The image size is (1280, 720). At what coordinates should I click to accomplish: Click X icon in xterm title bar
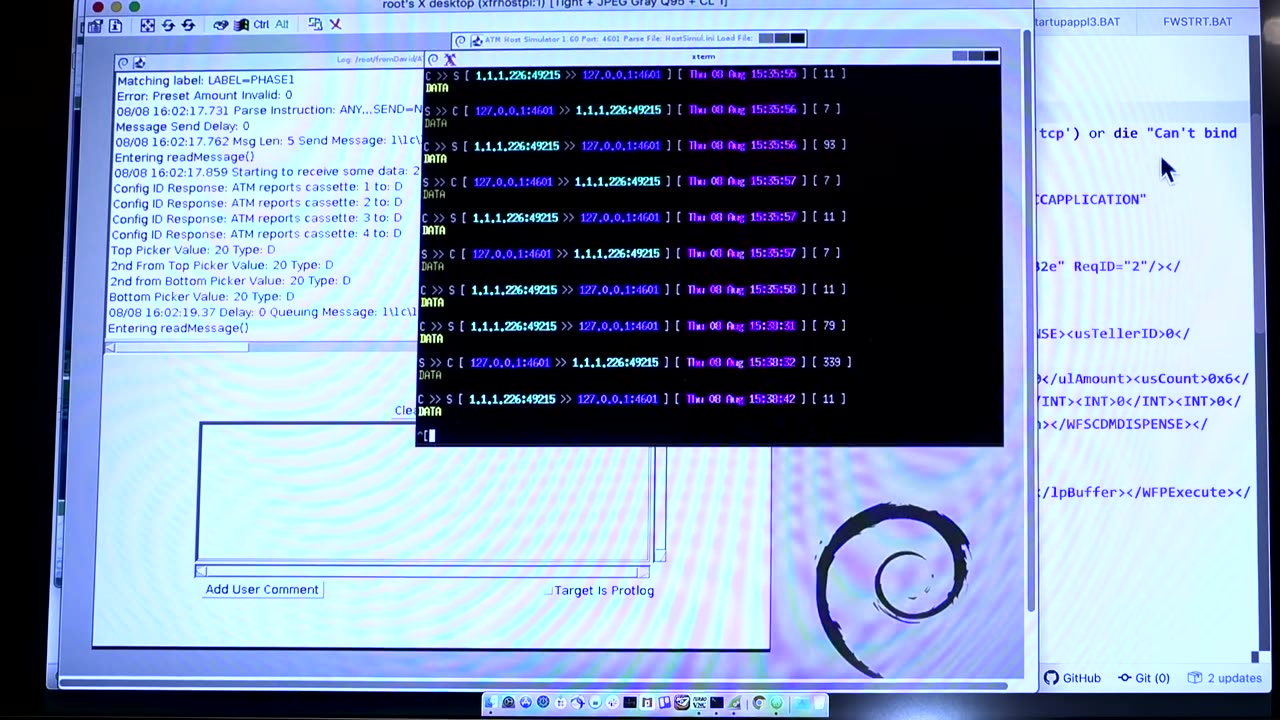coord(450,60)
